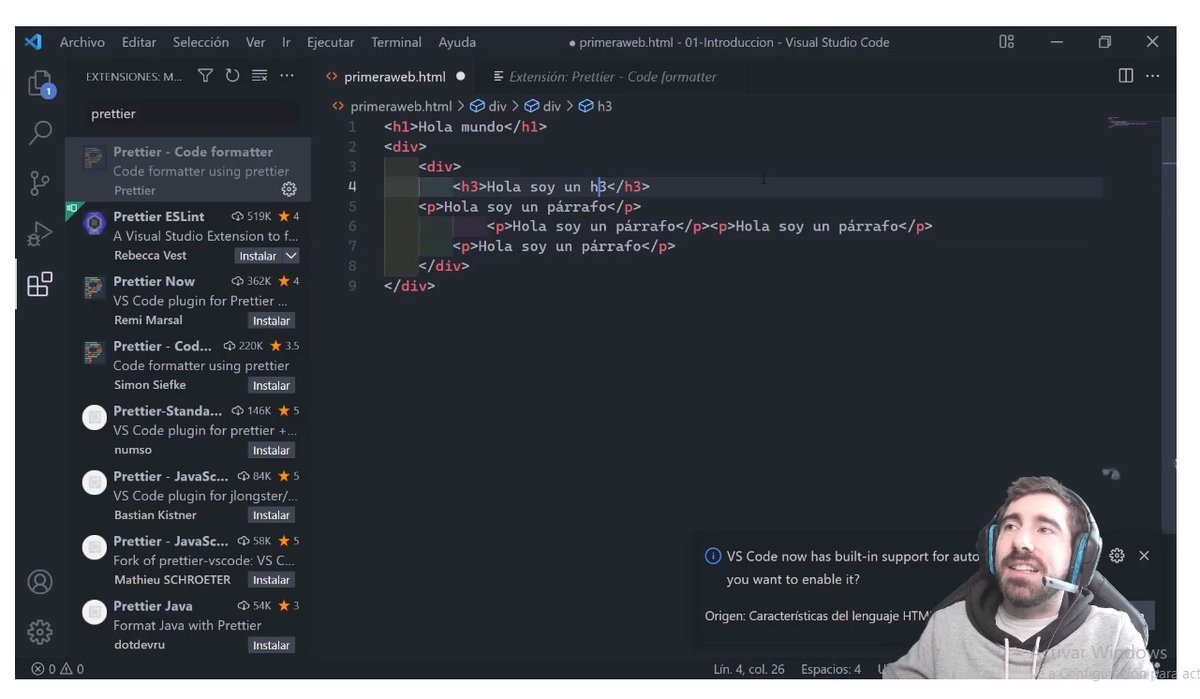Select Prettier Now extension entry
This screenshot has height=699, width=1200.
point(189,300)
